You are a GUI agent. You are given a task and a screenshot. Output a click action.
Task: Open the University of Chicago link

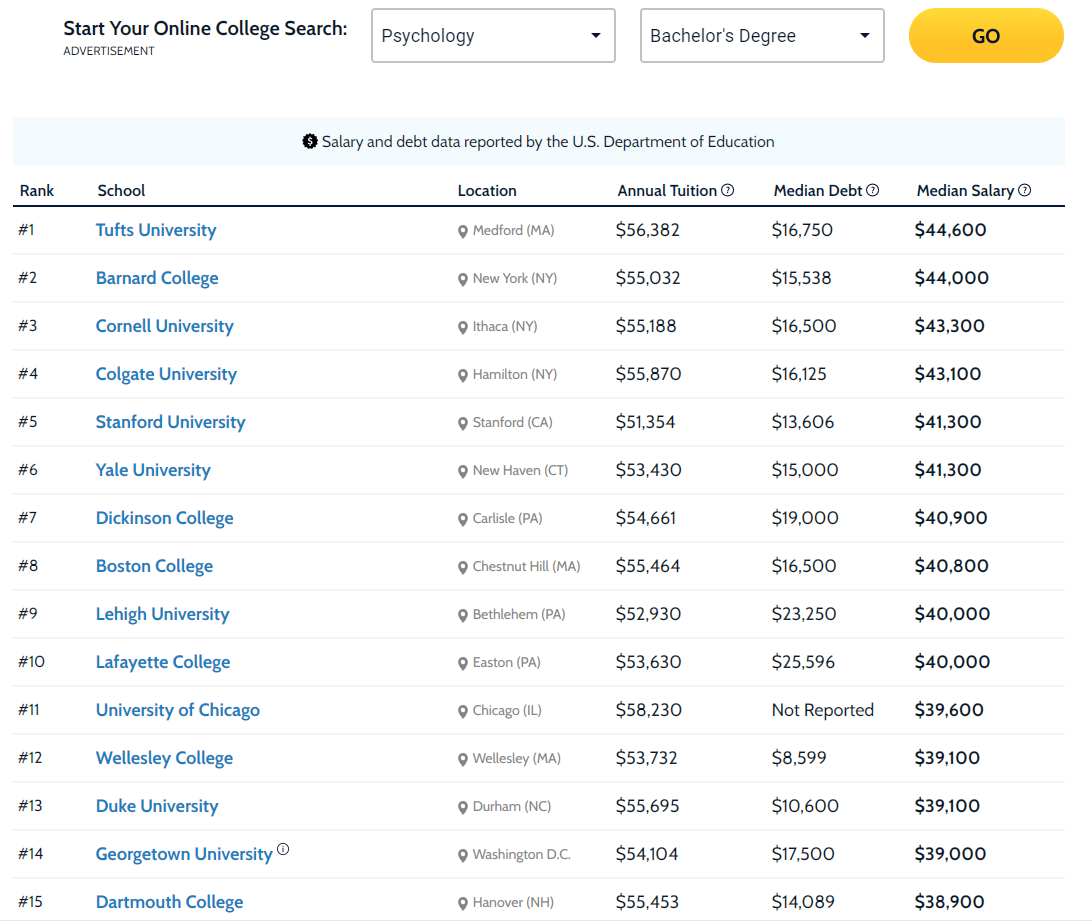[x=178, y=710]
